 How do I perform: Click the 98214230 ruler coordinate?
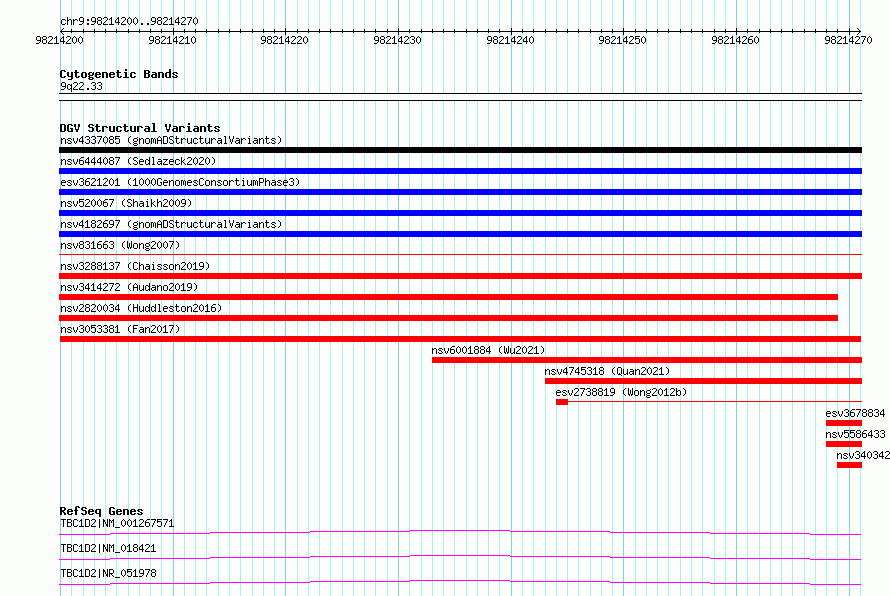397,40
